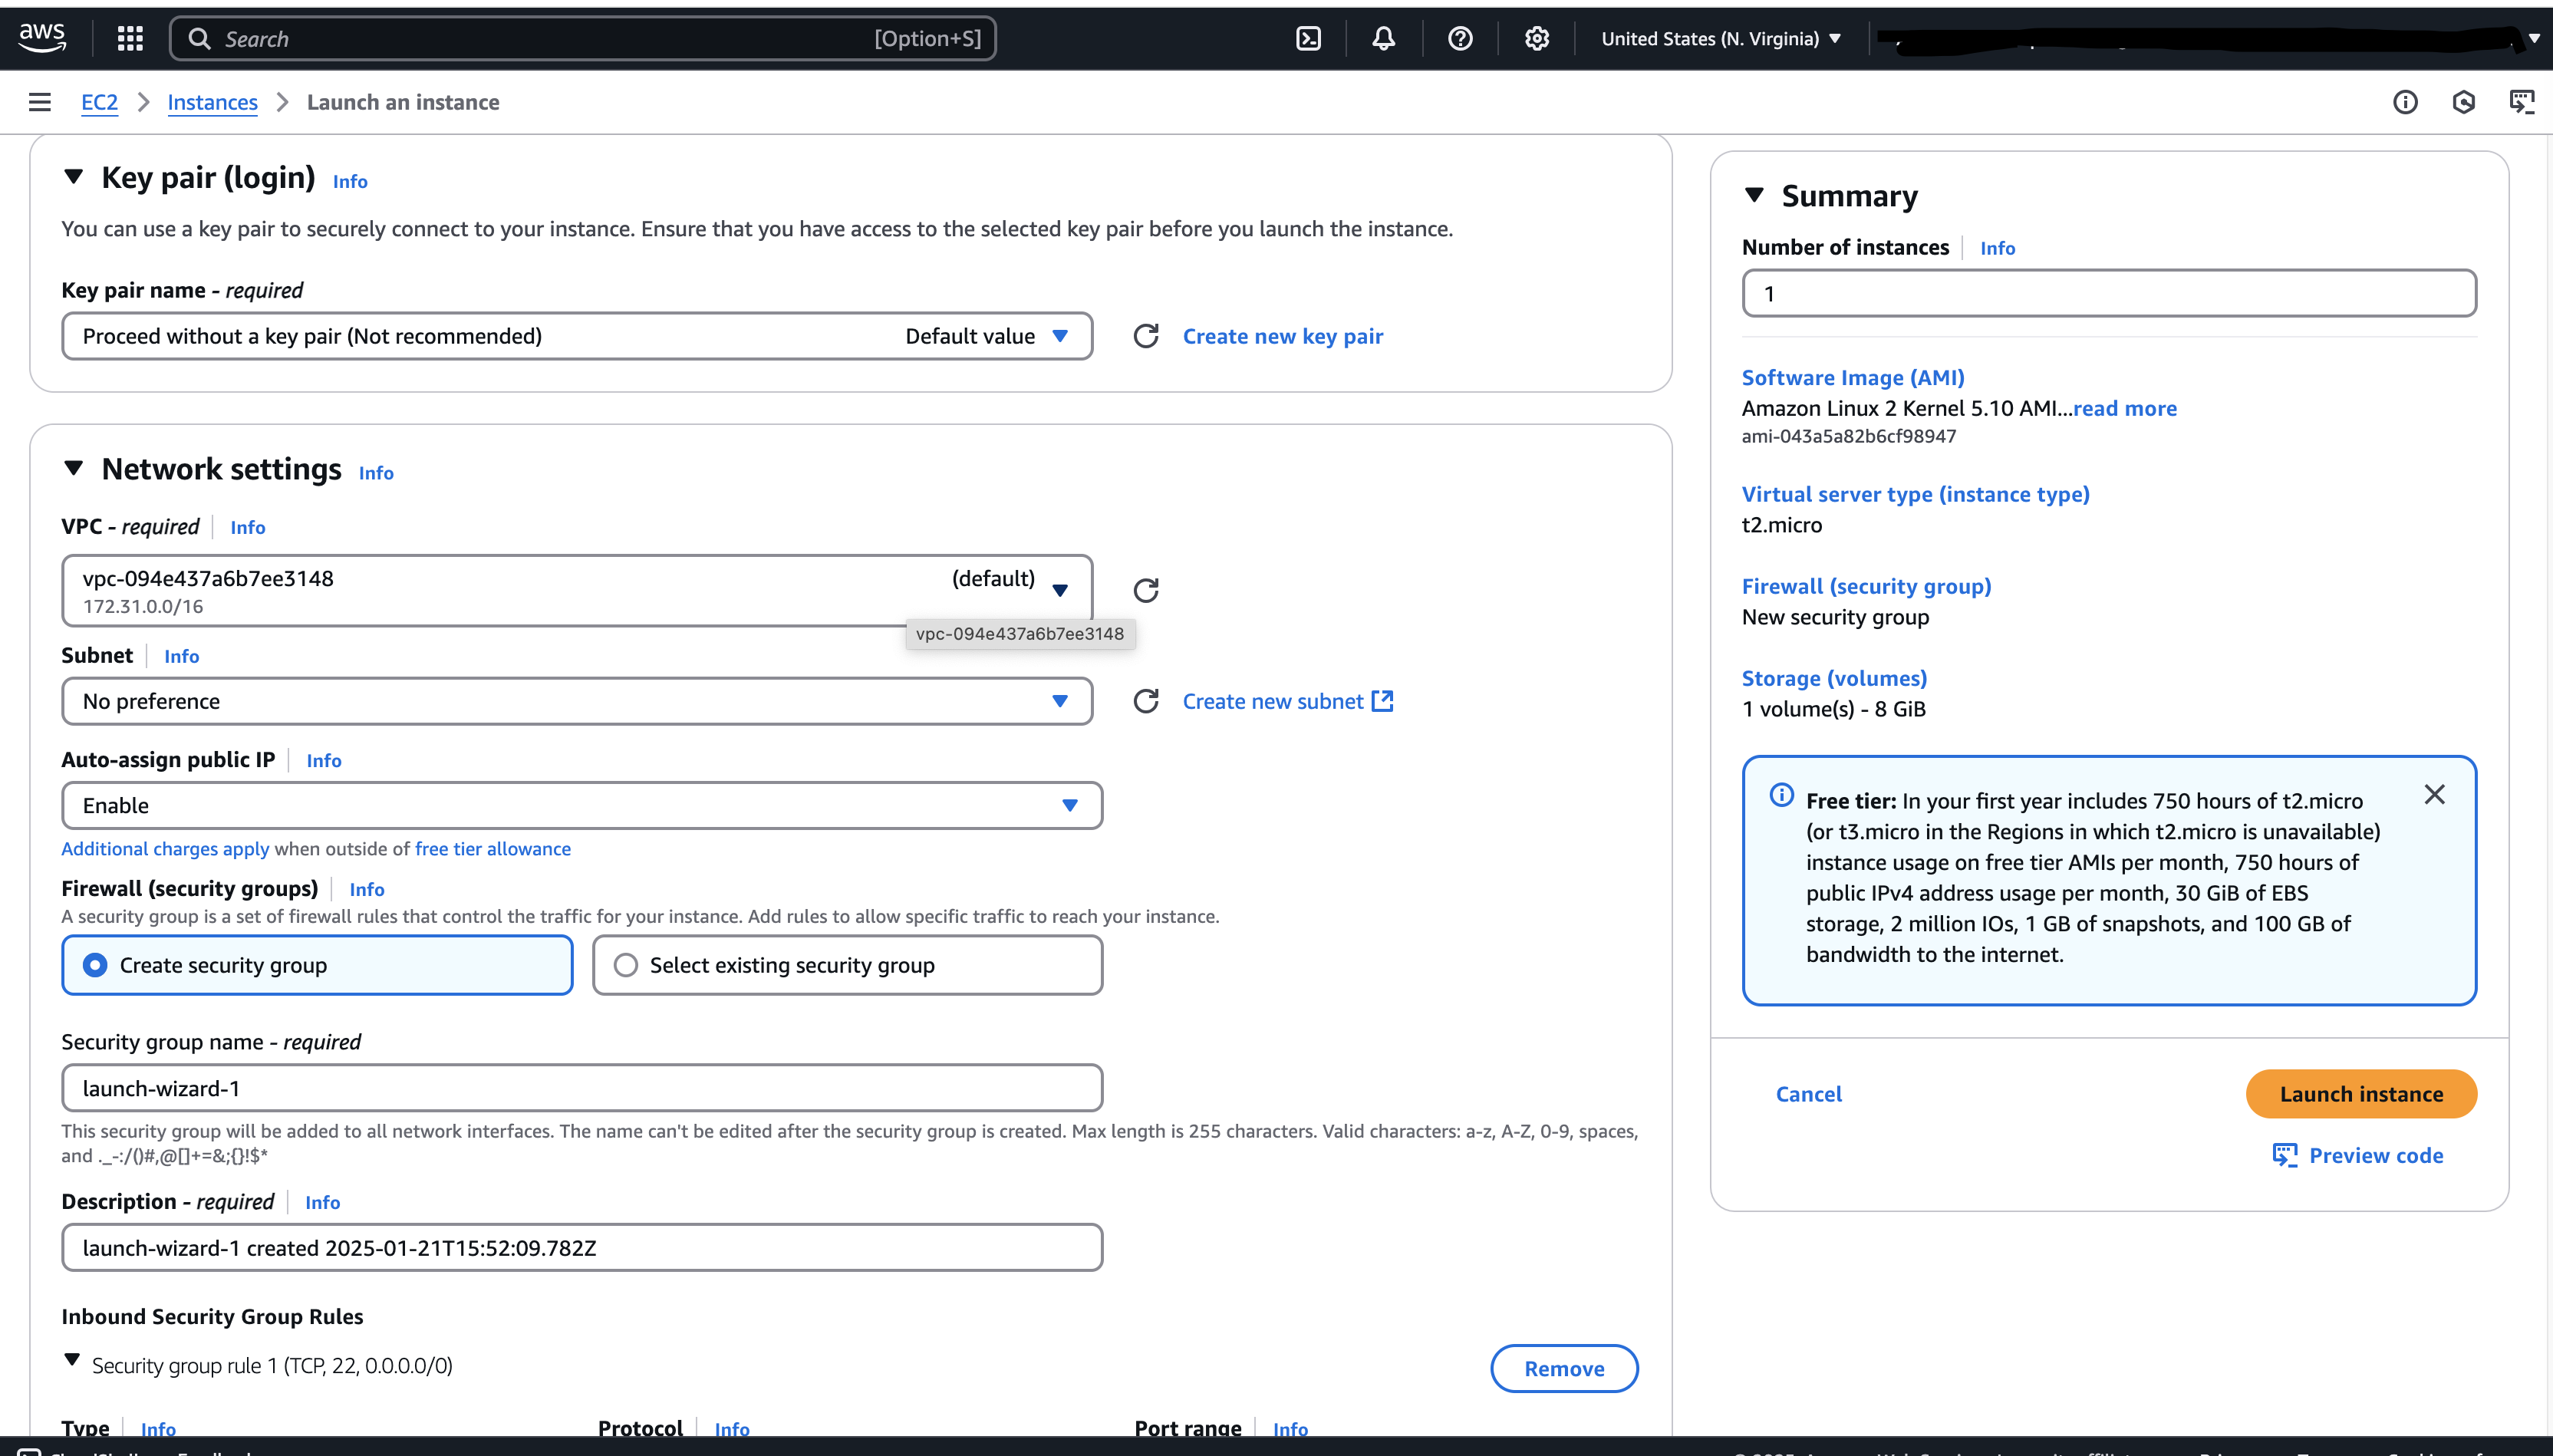The height and width of the screenshot is (1456, 2553).
Task: Click the Number of instances field
Action: (2109, 293)
